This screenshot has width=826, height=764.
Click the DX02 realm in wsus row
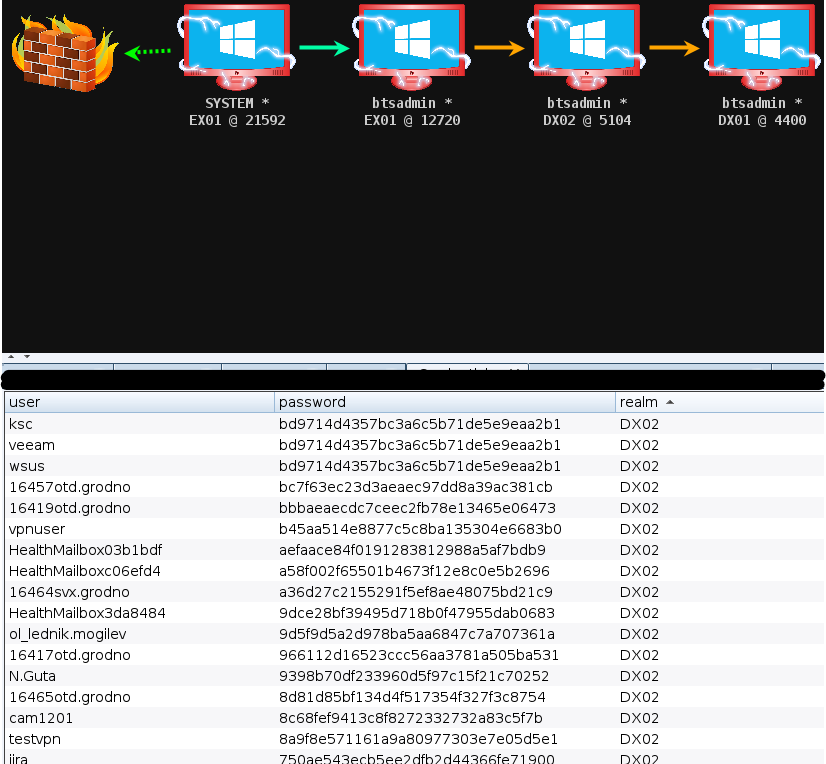coord(639,466)
